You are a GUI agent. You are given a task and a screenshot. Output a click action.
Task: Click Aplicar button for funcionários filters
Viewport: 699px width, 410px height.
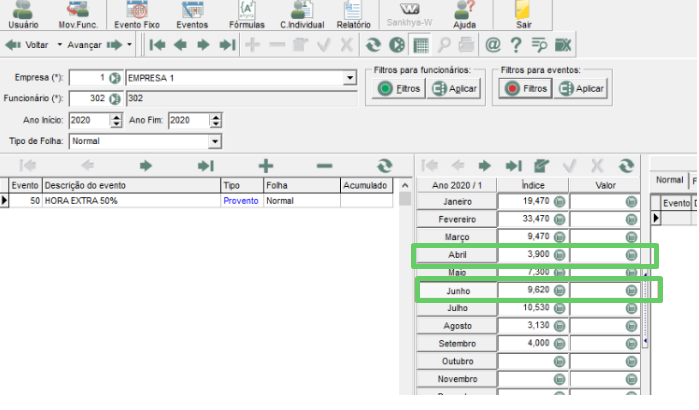(454, 88)
